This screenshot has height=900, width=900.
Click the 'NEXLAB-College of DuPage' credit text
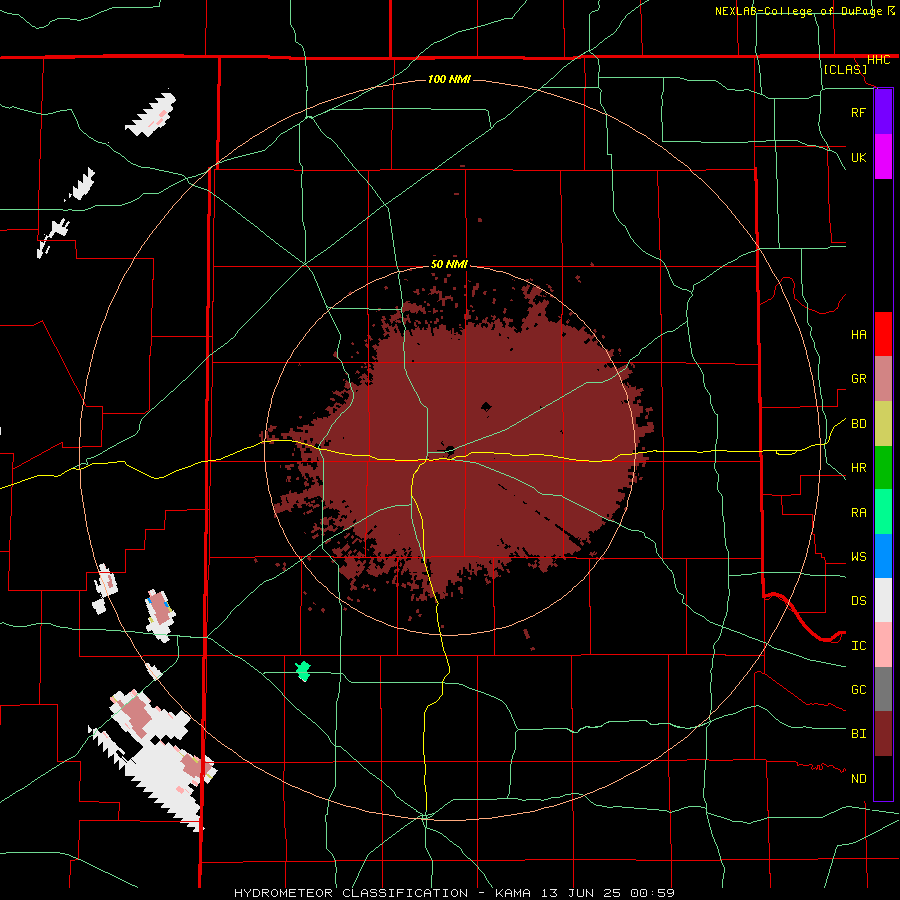click(798, 11)
